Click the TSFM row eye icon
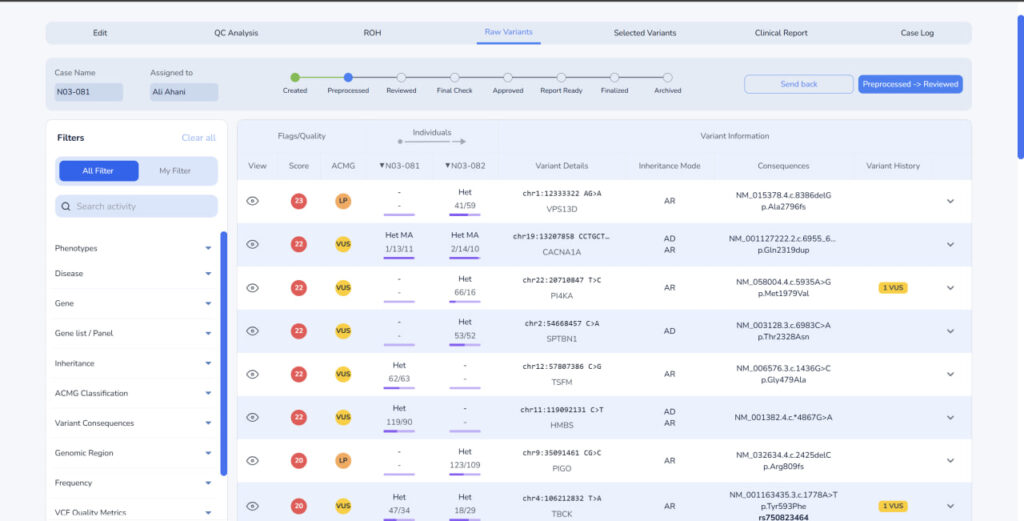Viewport: 1024px width, 521px height. (x=253, y=374)
